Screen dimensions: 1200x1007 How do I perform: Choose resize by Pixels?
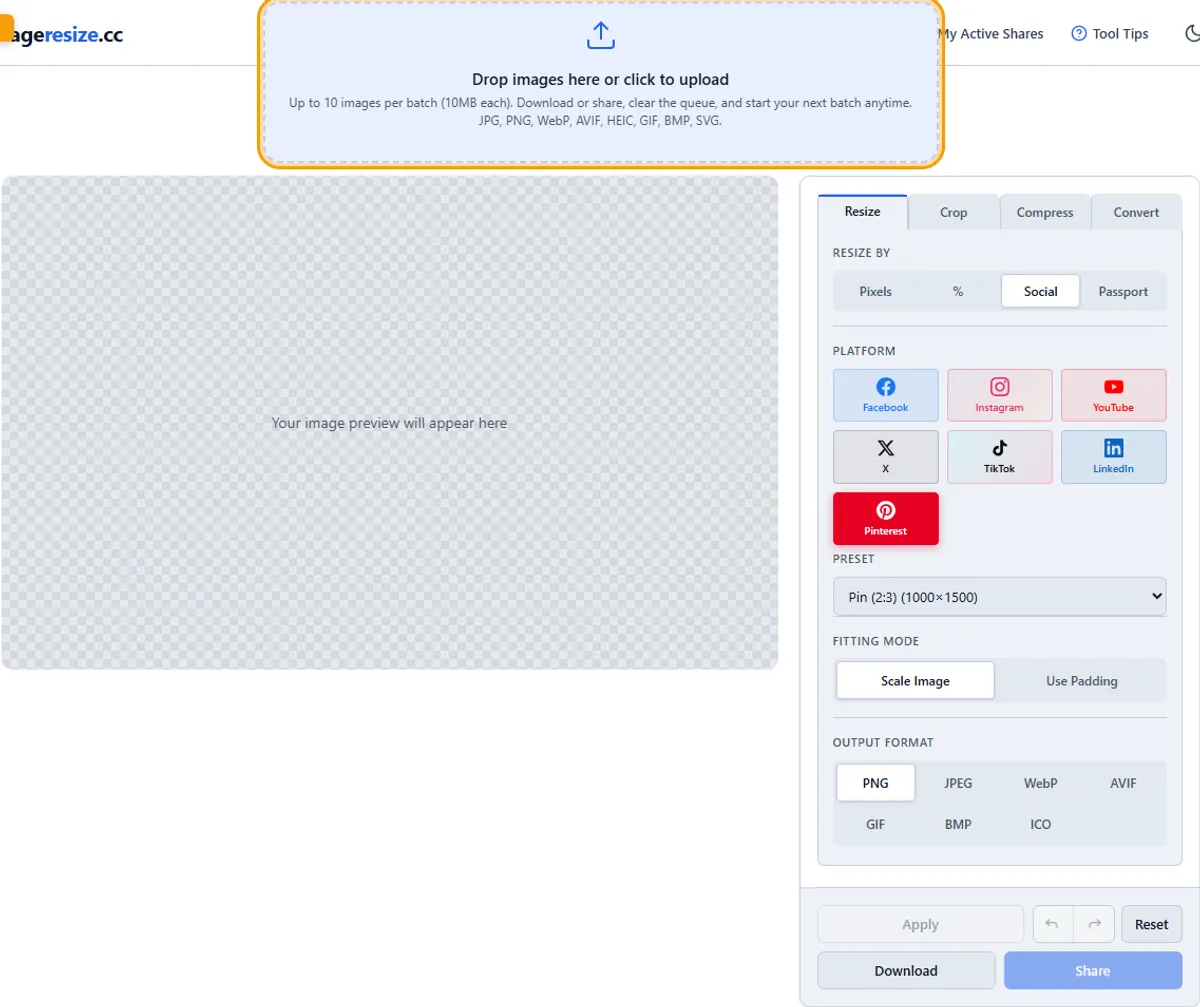(x=876, y=291)
